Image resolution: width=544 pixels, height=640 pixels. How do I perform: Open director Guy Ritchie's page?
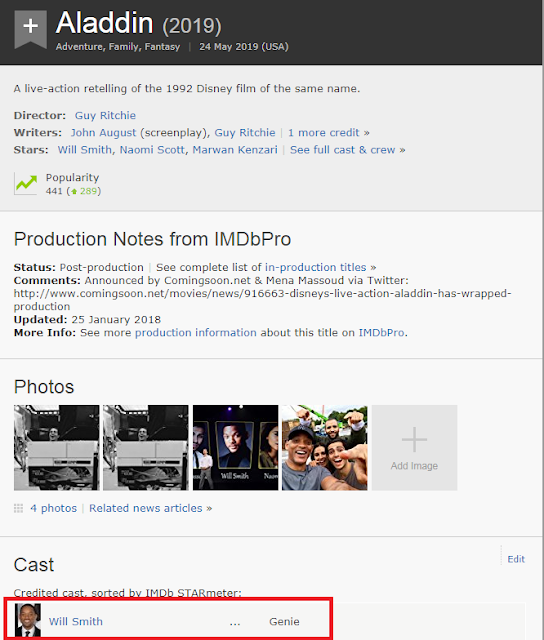point(105,116)
